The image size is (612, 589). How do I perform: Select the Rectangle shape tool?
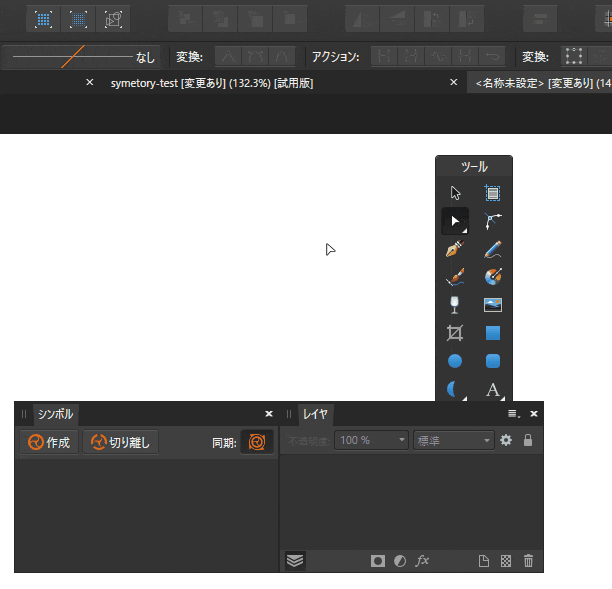click(x=493, y=333)
